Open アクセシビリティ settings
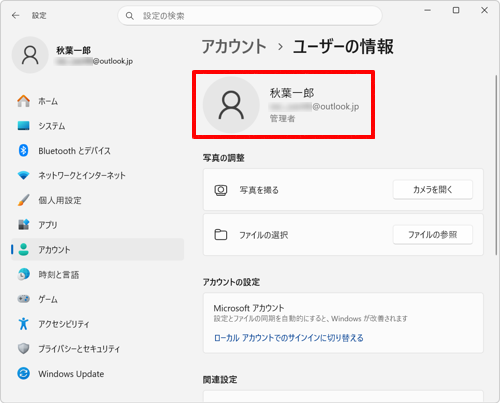The image size is (500, 403). 97,324
